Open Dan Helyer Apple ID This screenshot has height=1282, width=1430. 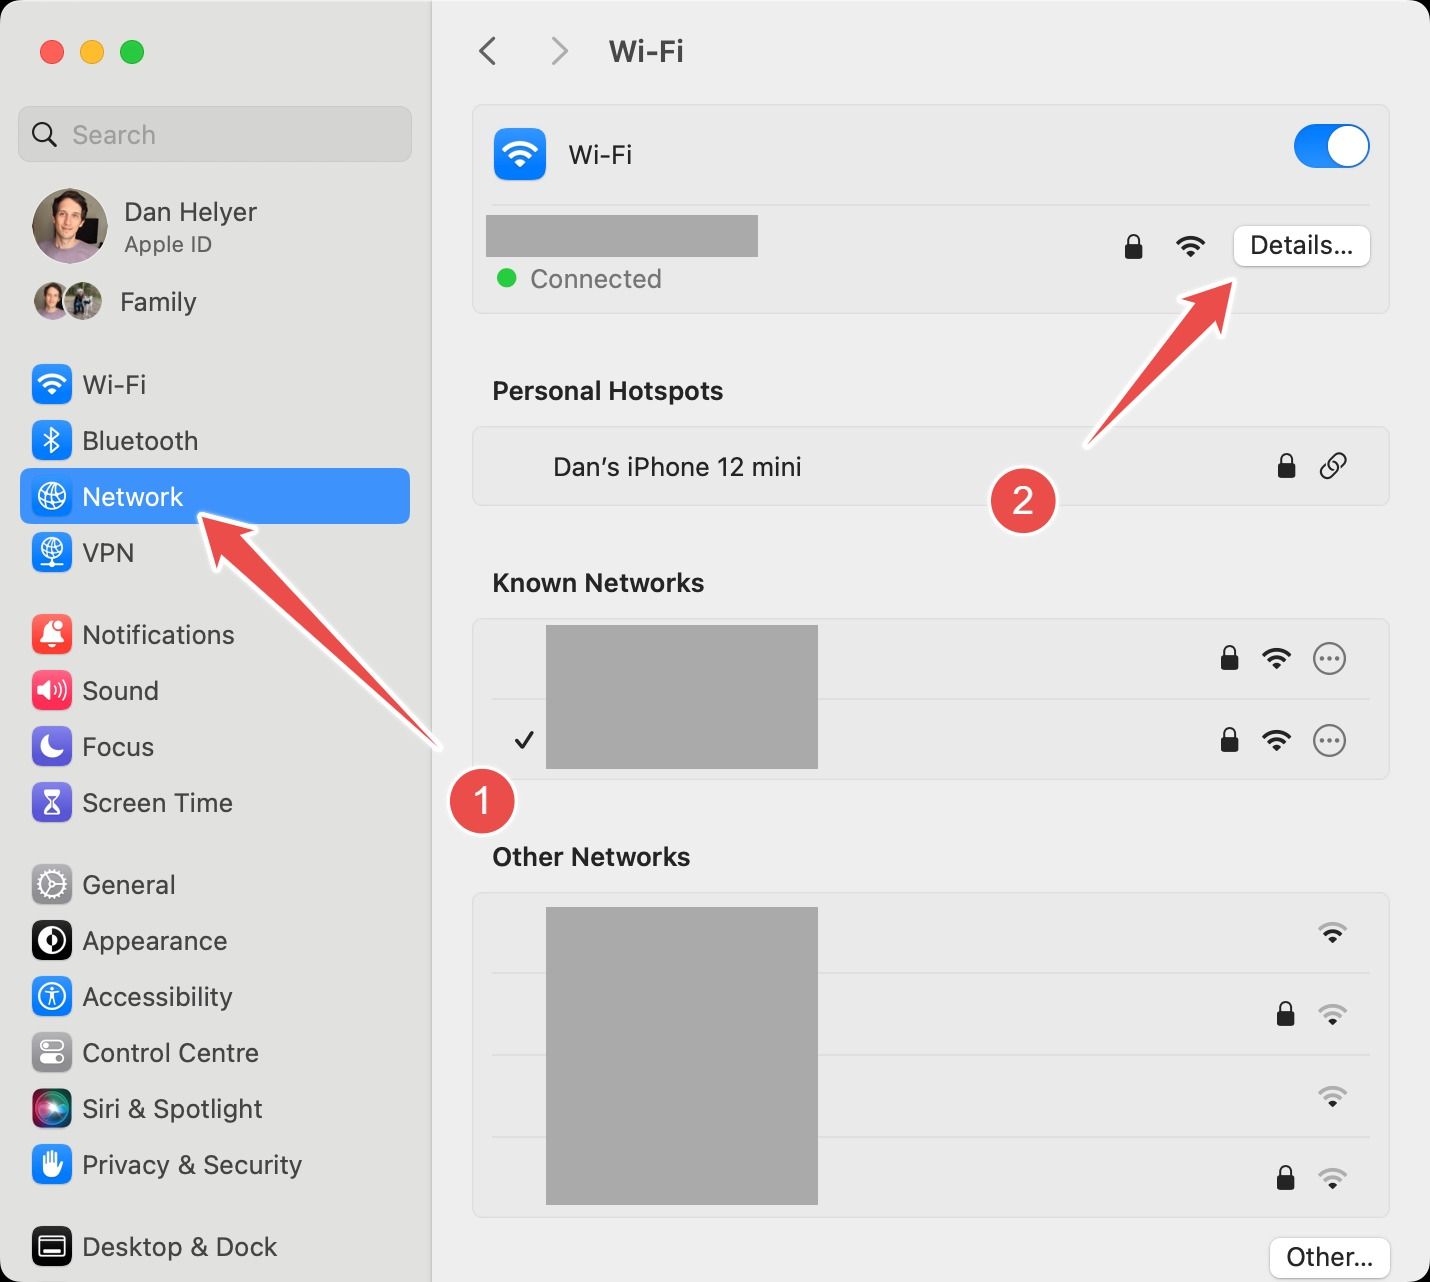pos(214,226)
